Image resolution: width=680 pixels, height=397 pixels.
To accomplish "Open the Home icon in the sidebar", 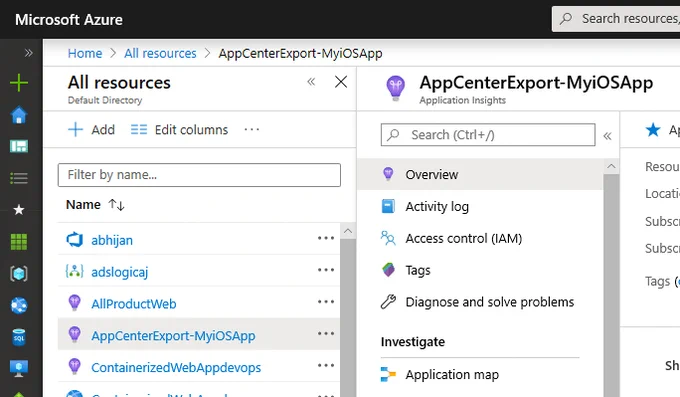I will click(x=19, y=115).
